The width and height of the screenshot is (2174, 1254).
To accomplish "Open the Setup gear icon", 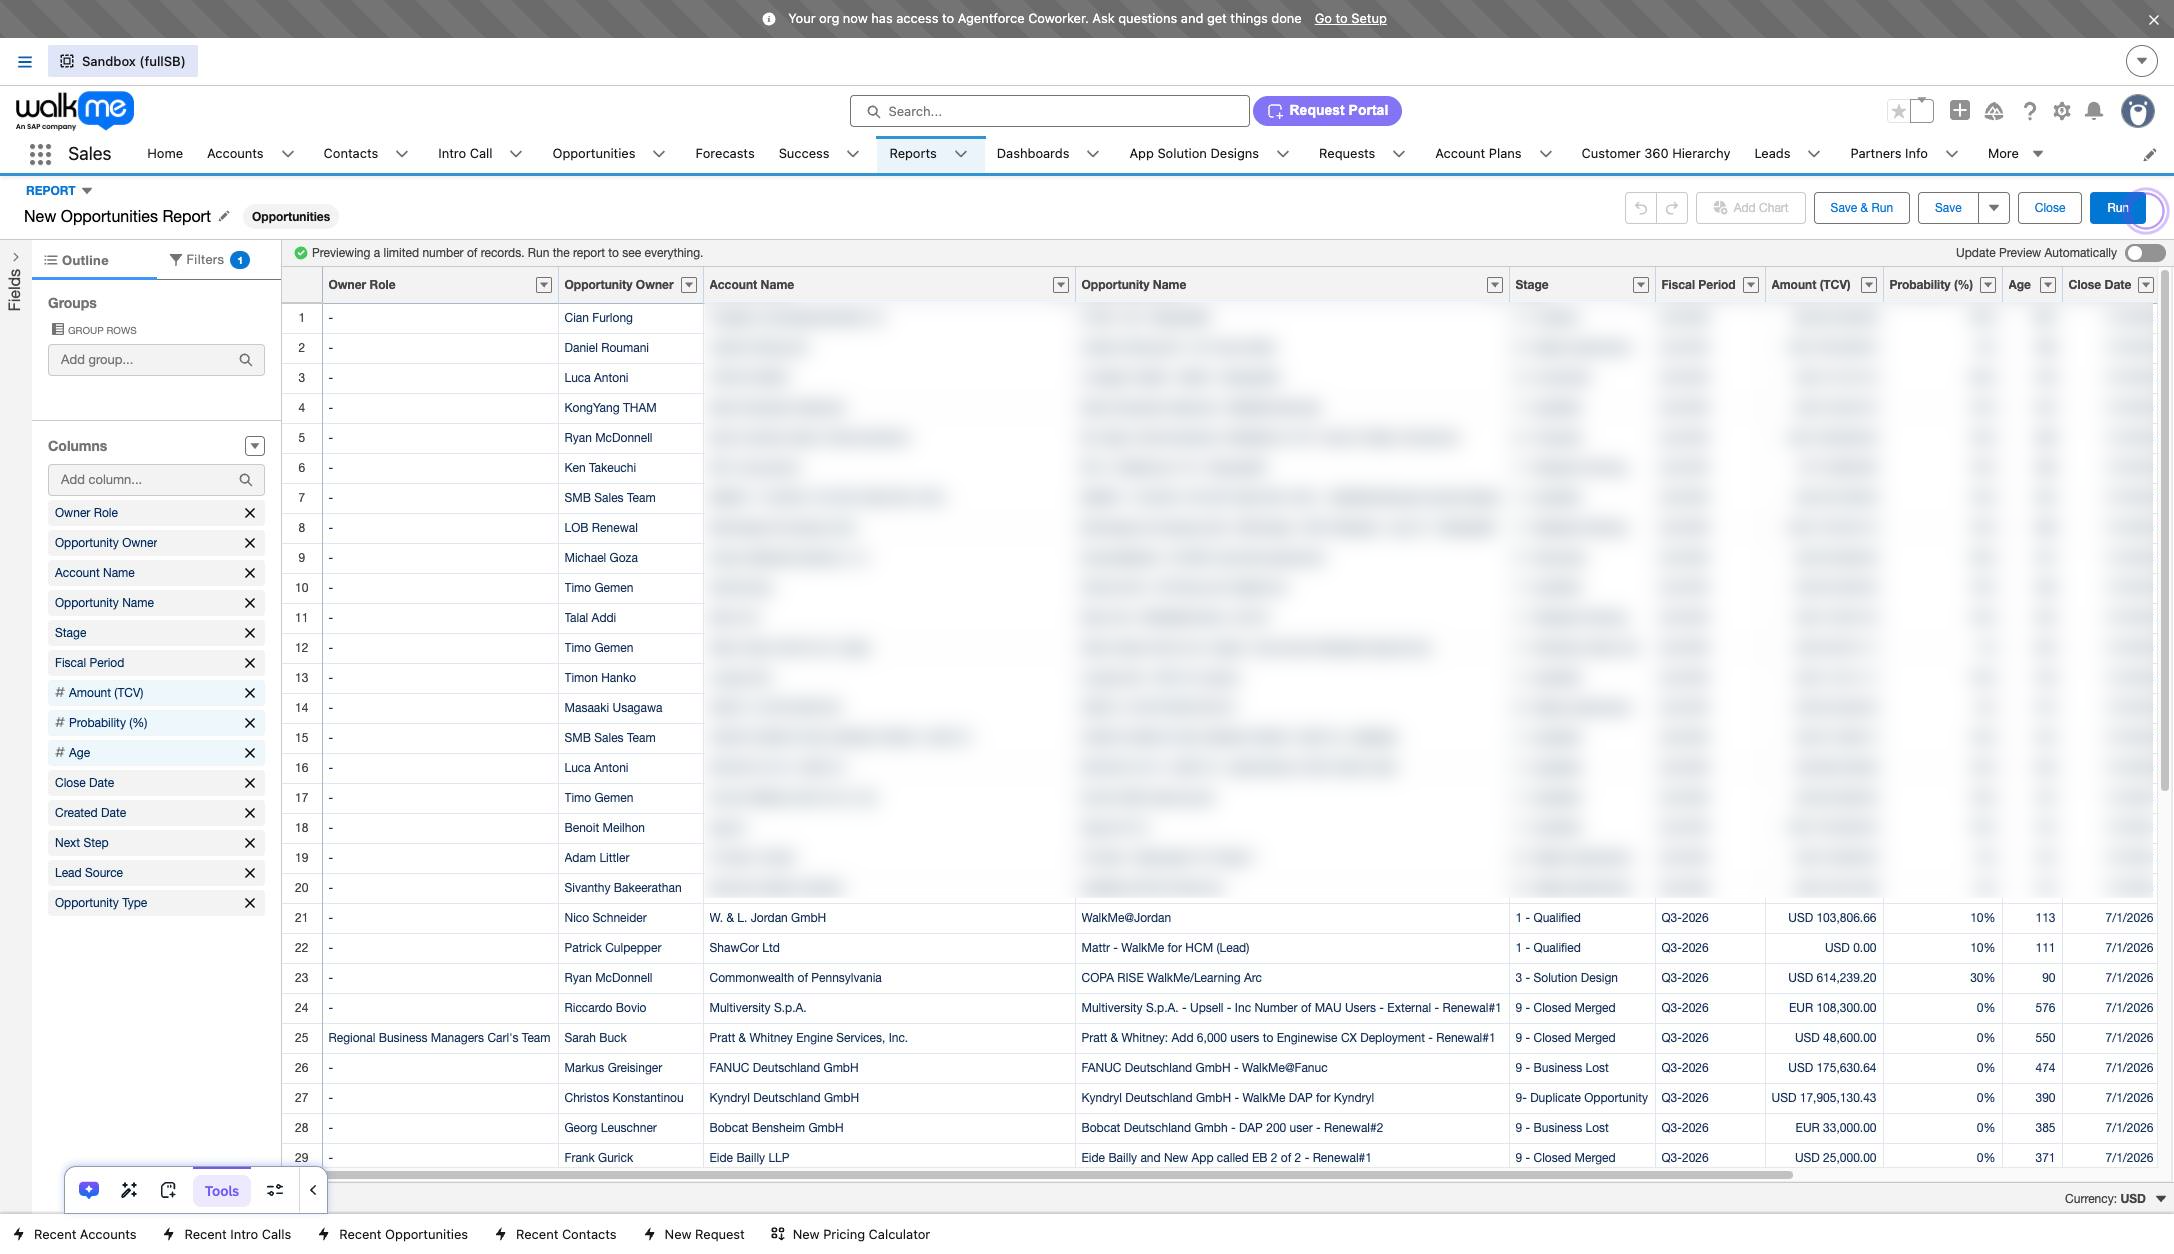I will [2062, 111].
